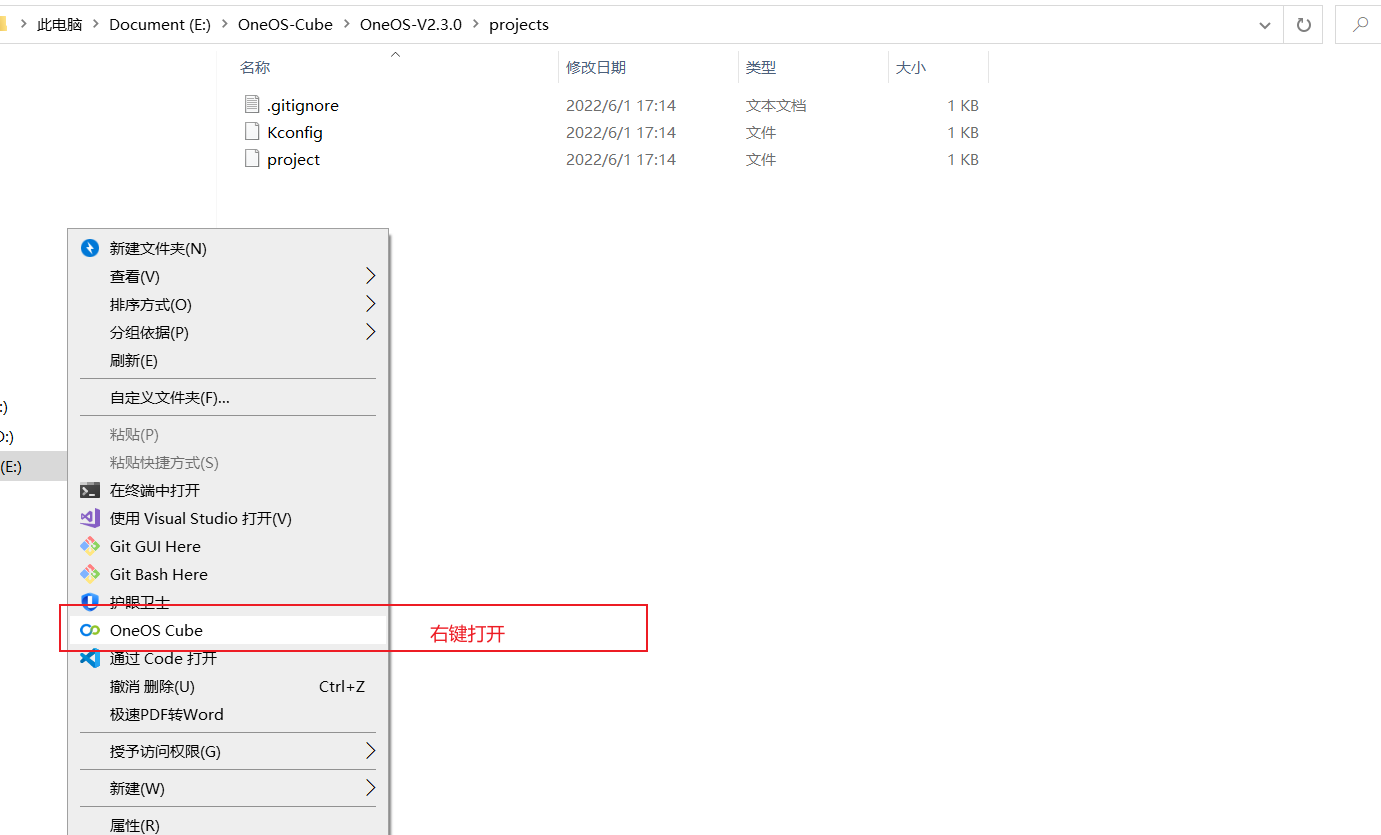Choose 刷新(E) from context menu
The image size is (1381, 835).
228,360
